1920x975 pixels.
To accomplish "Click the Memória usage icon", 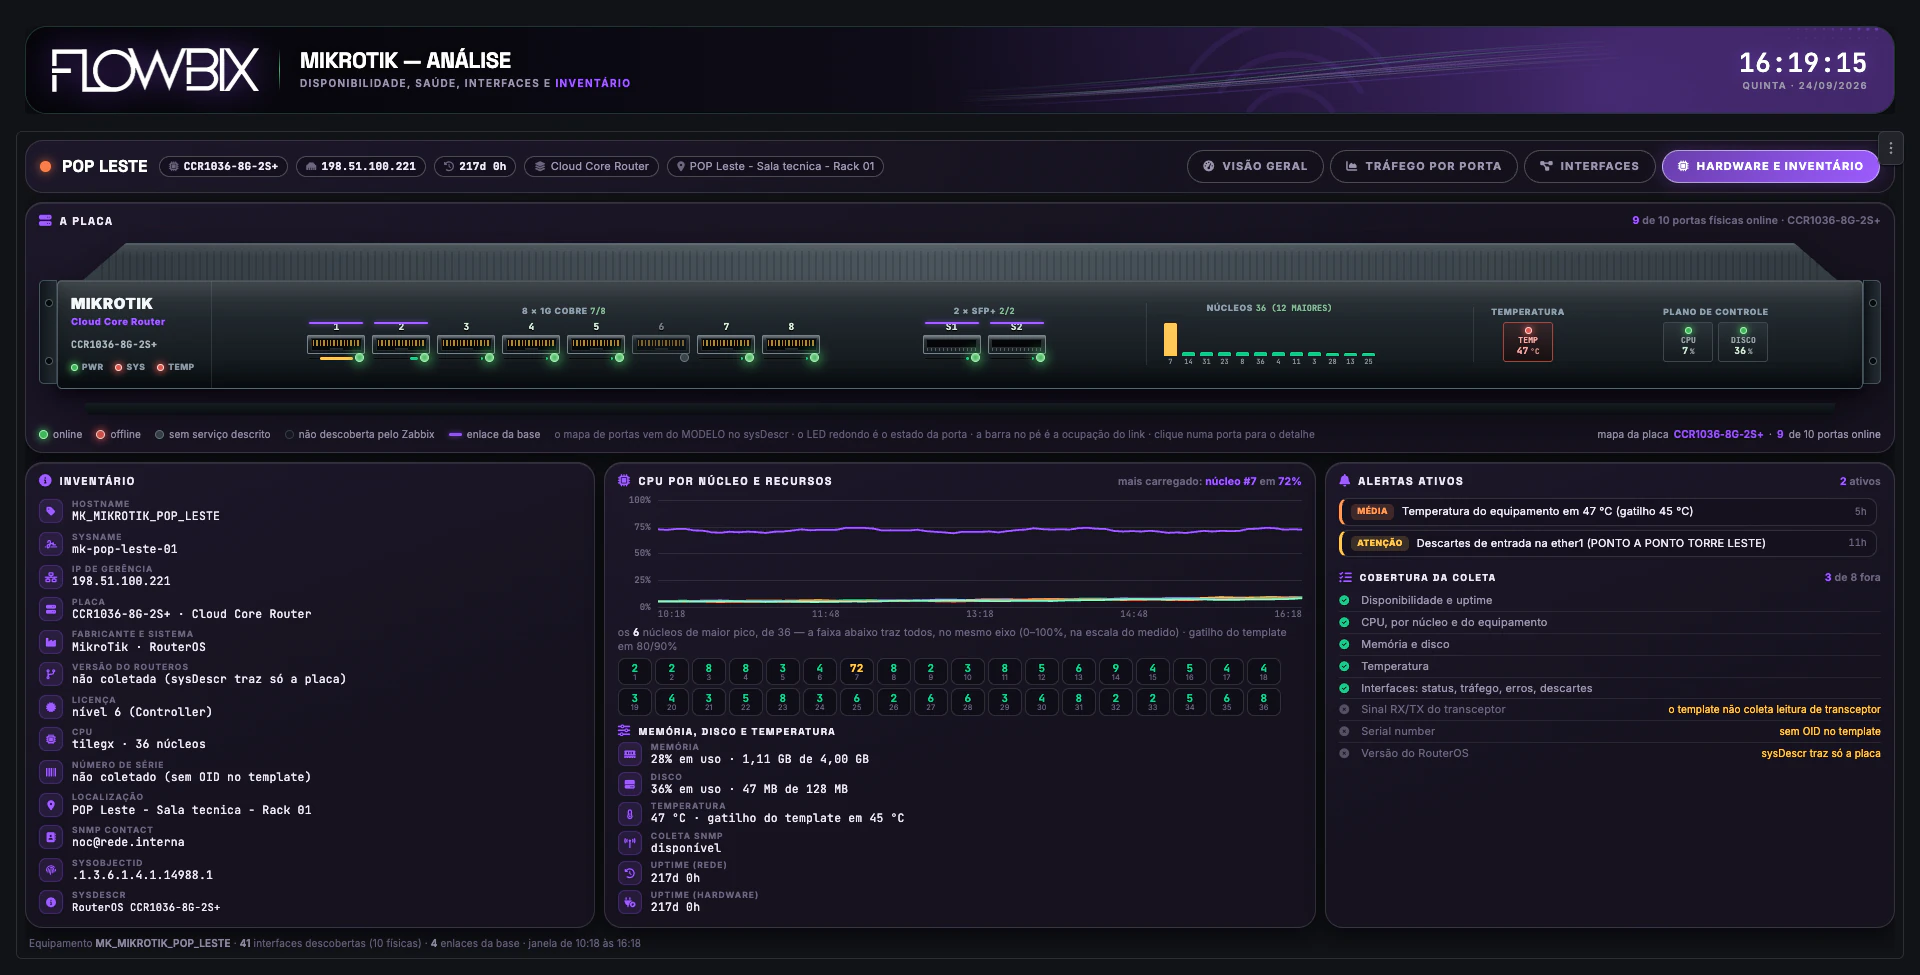I will (630, 754).
